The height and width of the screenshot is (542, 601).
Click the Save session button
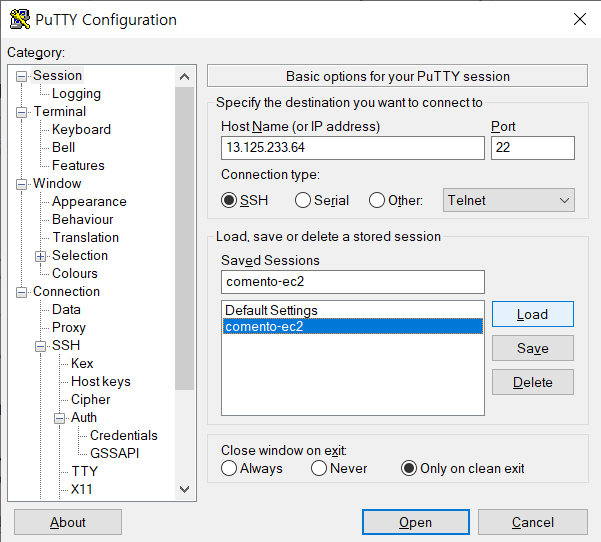(533, 348)
